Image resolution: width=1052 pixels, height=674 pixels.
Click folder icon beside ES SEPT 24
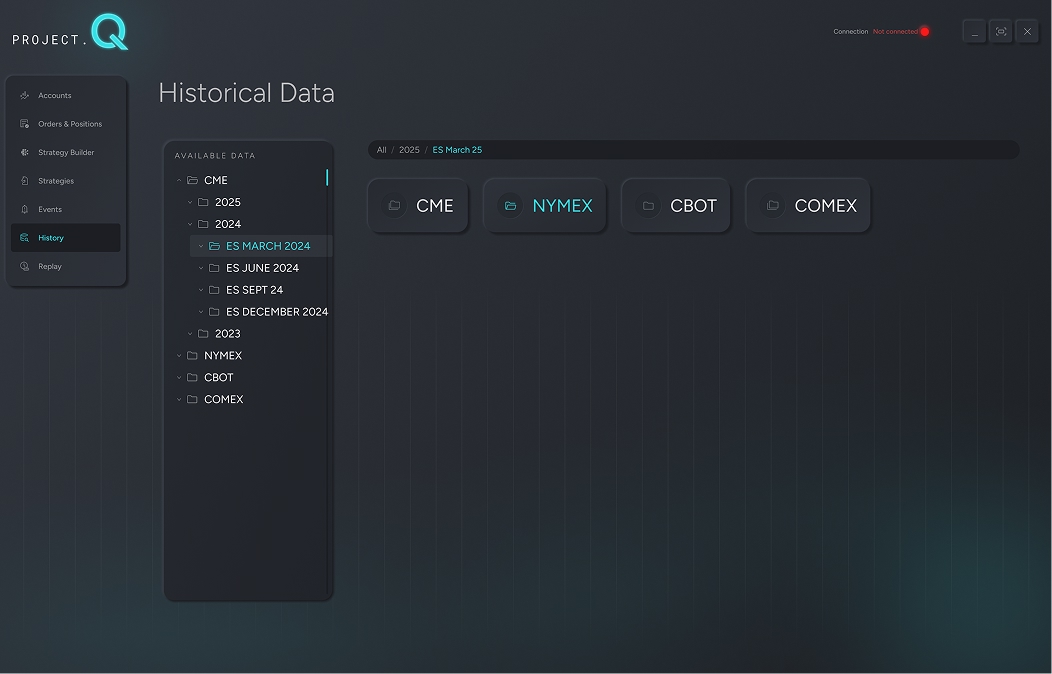pos(214,290)
